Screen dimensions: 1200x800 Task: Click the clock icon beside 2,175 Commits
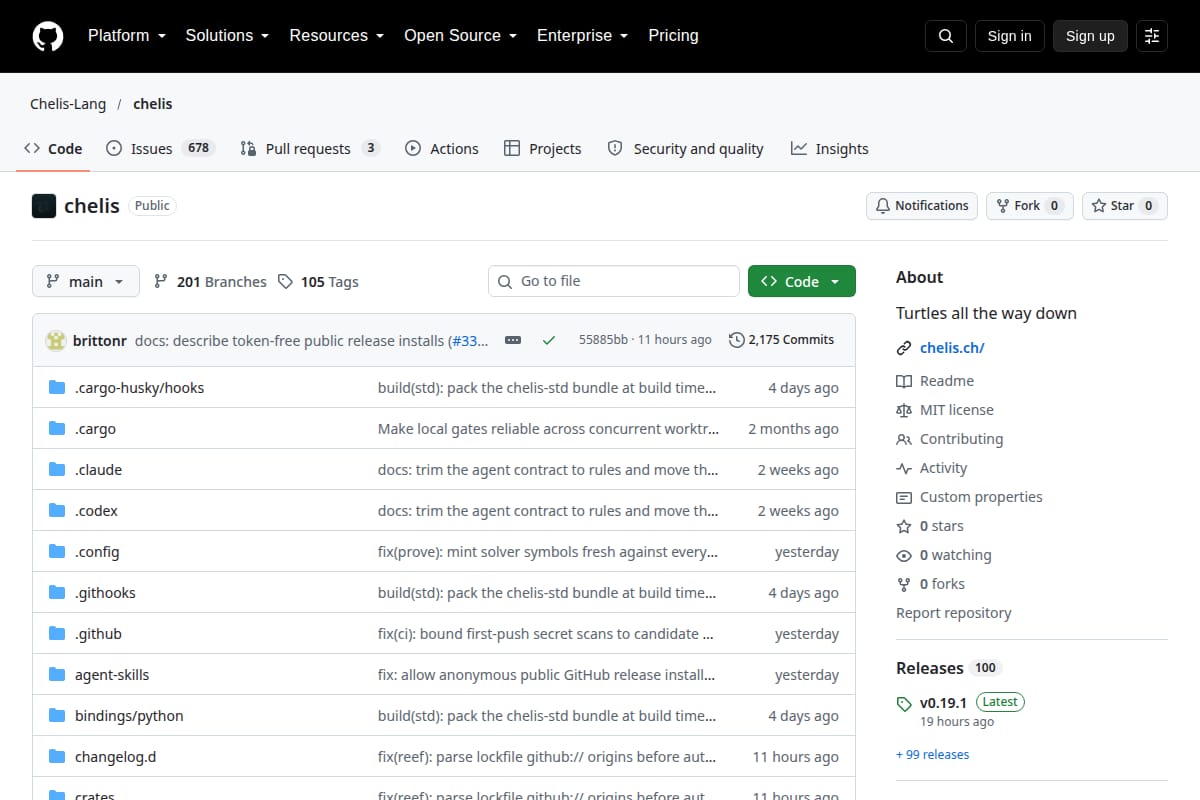pyautogui.click(x=737, y=340)
